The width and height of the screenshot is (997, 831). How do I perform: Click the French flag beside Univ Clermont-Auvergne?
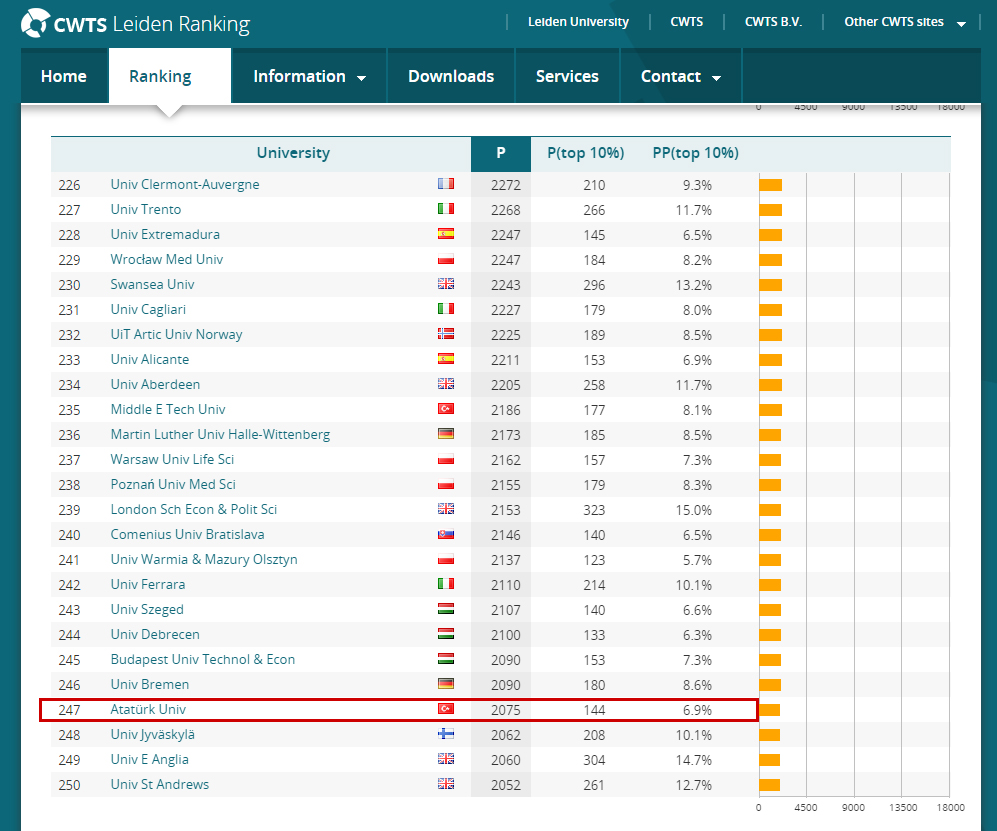[446, 184]
